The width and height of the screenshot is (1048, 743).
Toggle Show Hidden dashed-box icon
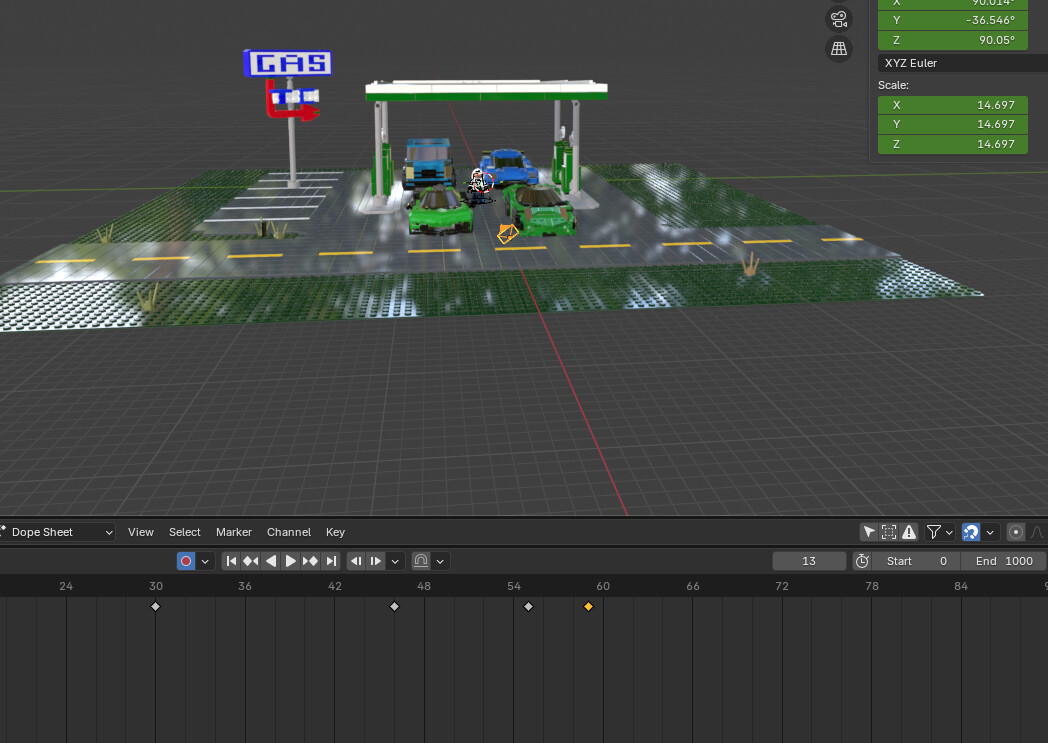[x=889, y=532]
